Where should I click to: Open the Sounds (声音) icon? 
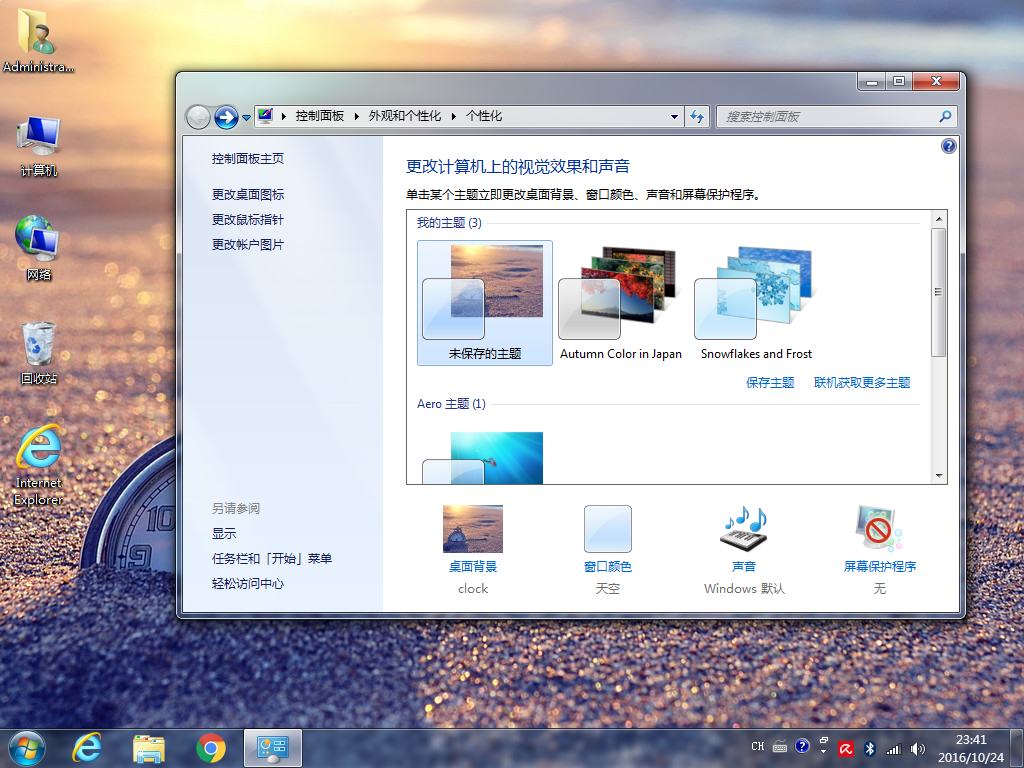pyautogui.click(x=744, y=529)
